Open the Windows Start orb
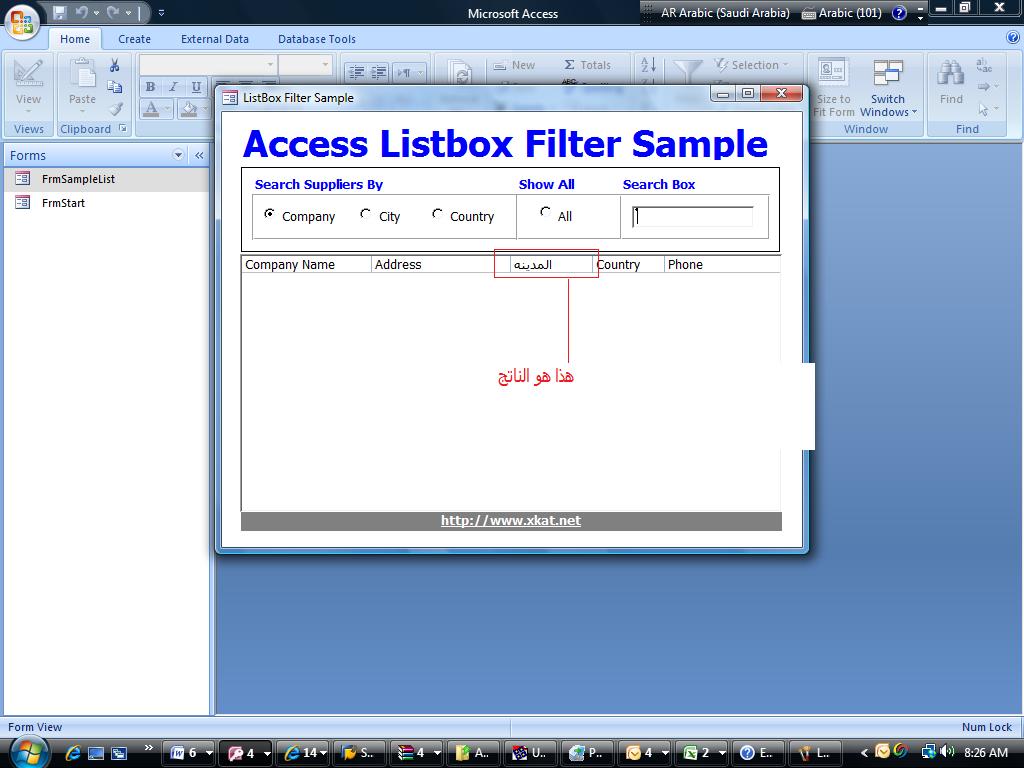Viewport: 1024px width, 768px height. coord(27,752)
